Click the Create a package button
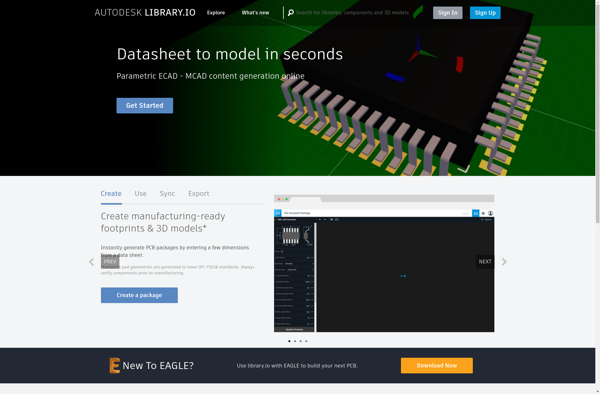The image size is (600, 394). click(x=139, y=295)
